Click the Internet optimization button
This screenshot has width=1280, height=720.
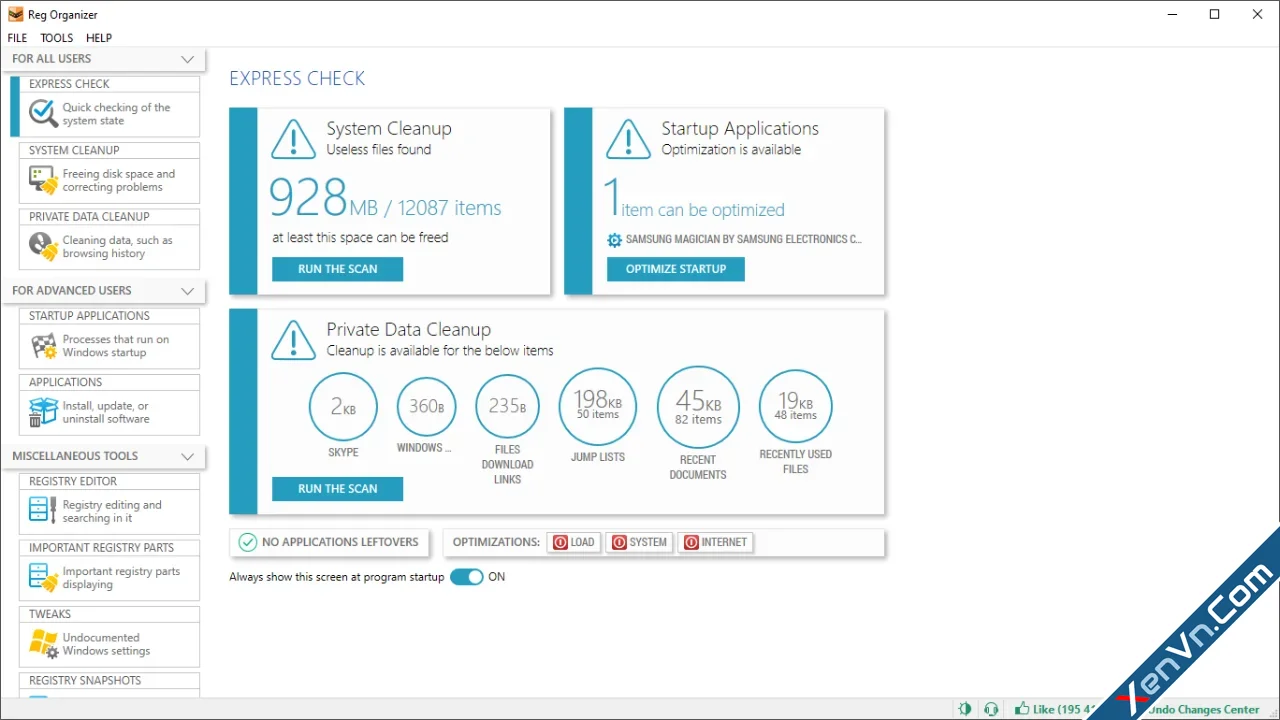[x=716, y=542]
